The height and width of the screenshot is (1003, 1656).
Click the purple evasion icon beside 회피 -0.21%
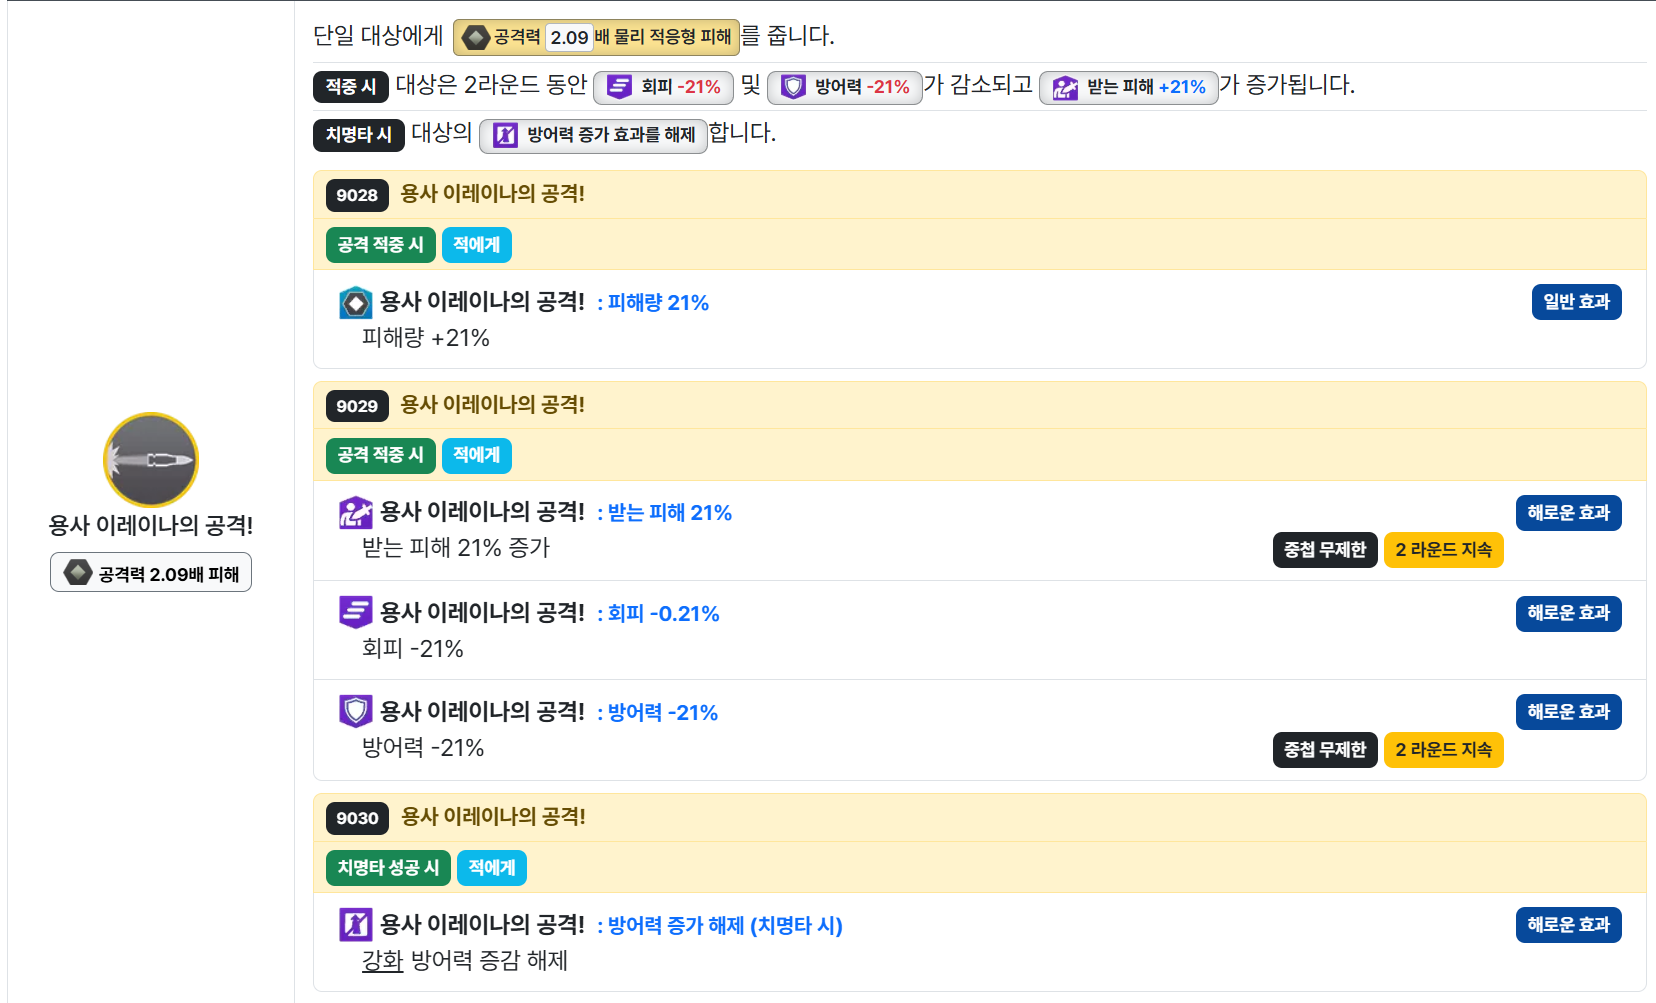click(x=355, y=612)
